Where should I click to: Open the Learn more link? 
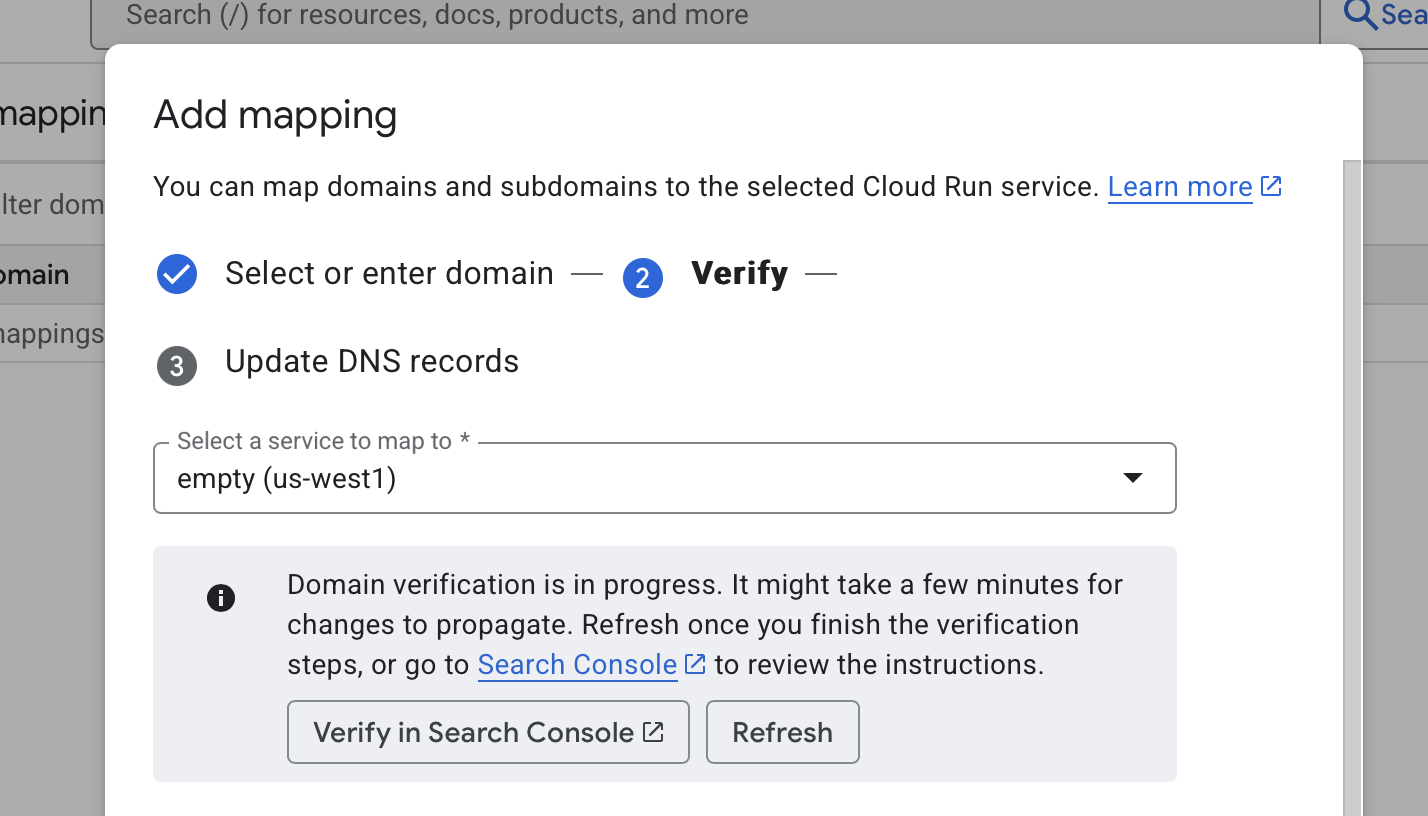click(1180, 186)
